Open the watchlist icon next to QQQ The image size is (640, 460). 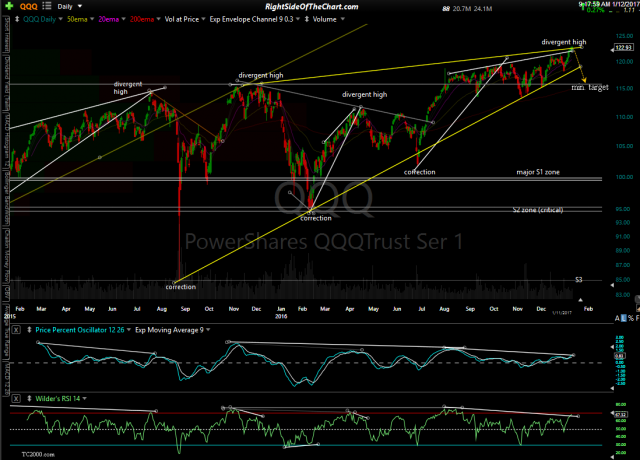47,6
